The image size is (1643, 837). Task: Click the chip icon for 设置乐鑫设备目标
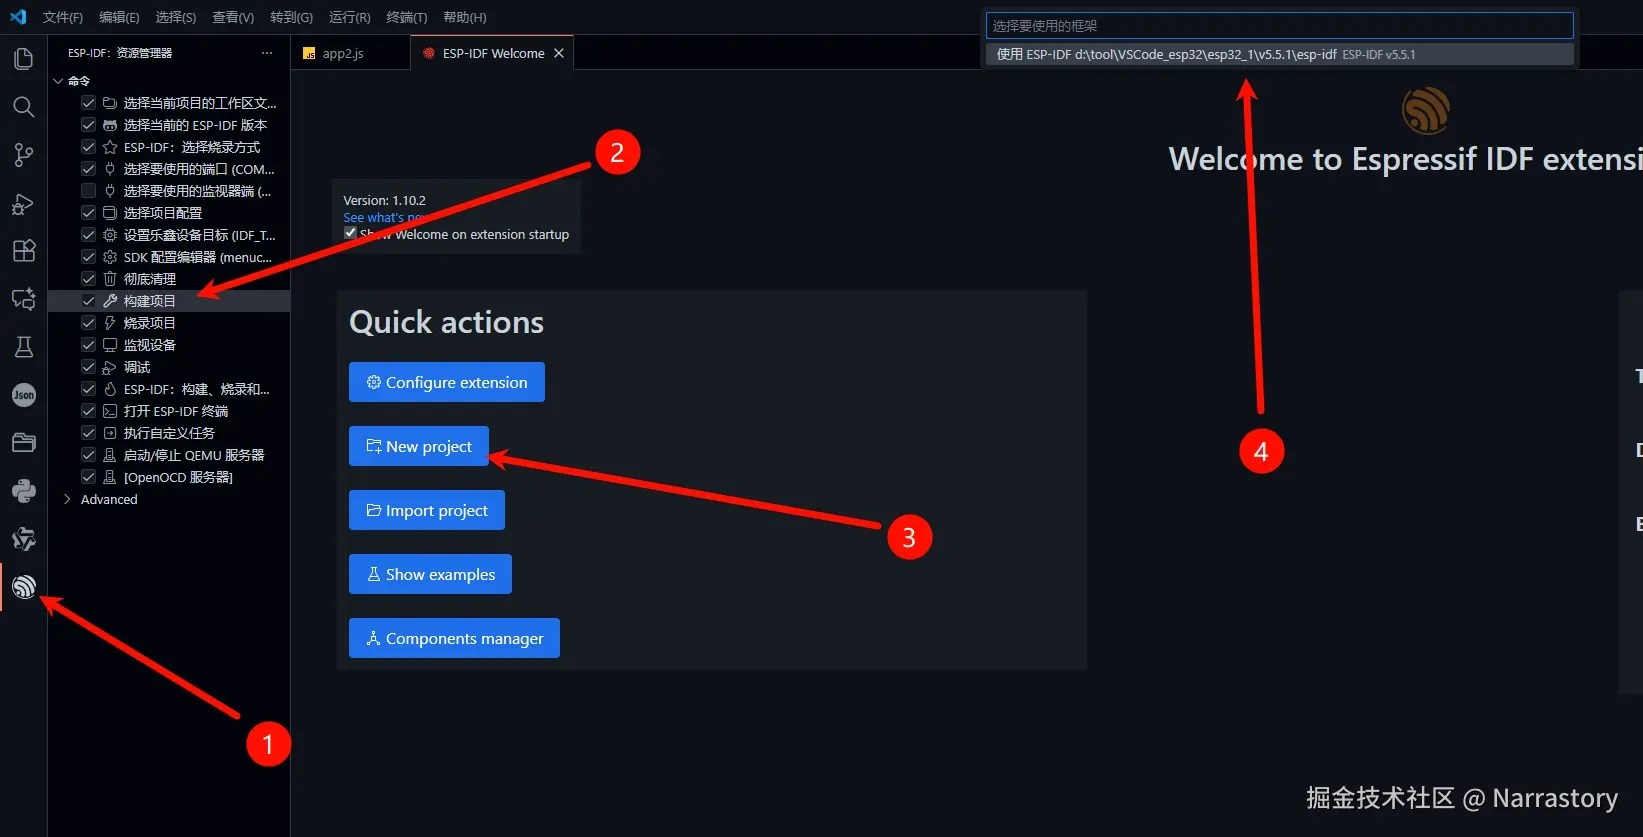coord(110,235)
